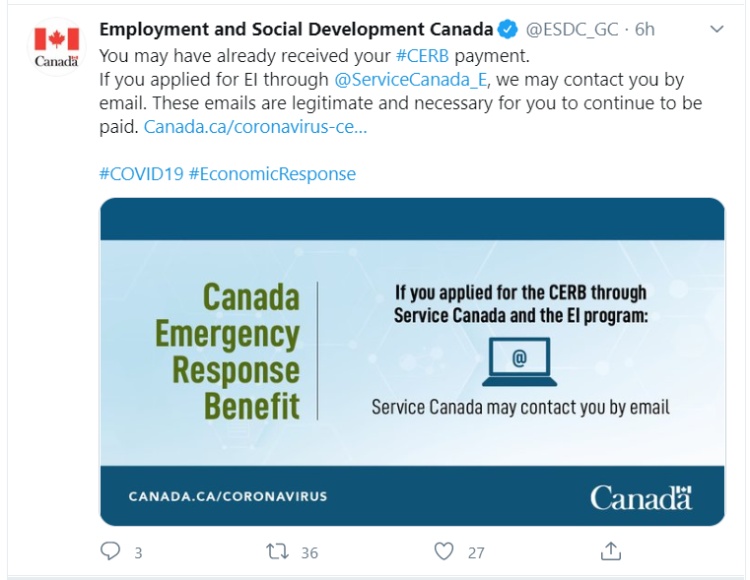Screen dimensions: 750x580
Task: Open the 6h tweet timestamp
Action: click(644, 30)
